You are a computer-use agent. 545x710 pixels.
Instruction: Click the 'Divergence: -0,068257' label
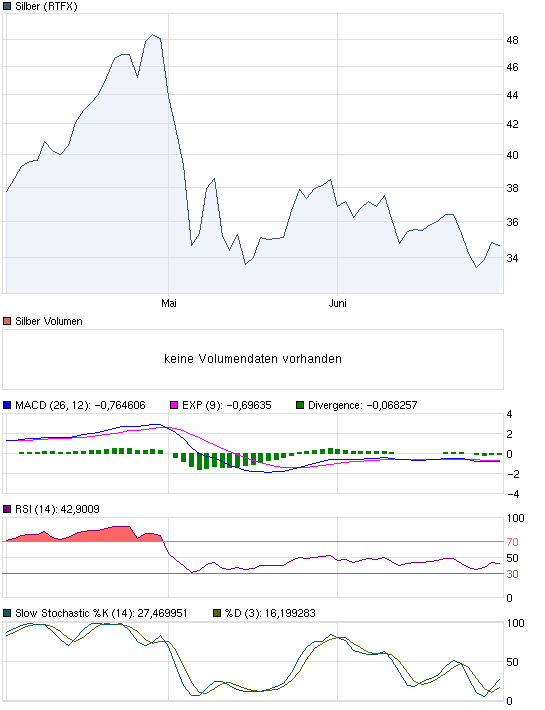(363, 405)
